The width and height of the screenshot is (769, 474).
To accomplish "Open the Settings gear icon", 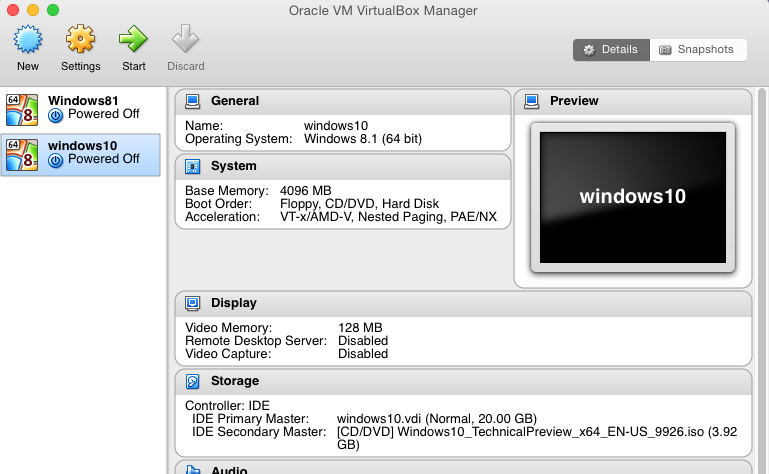I will point(80,41).
